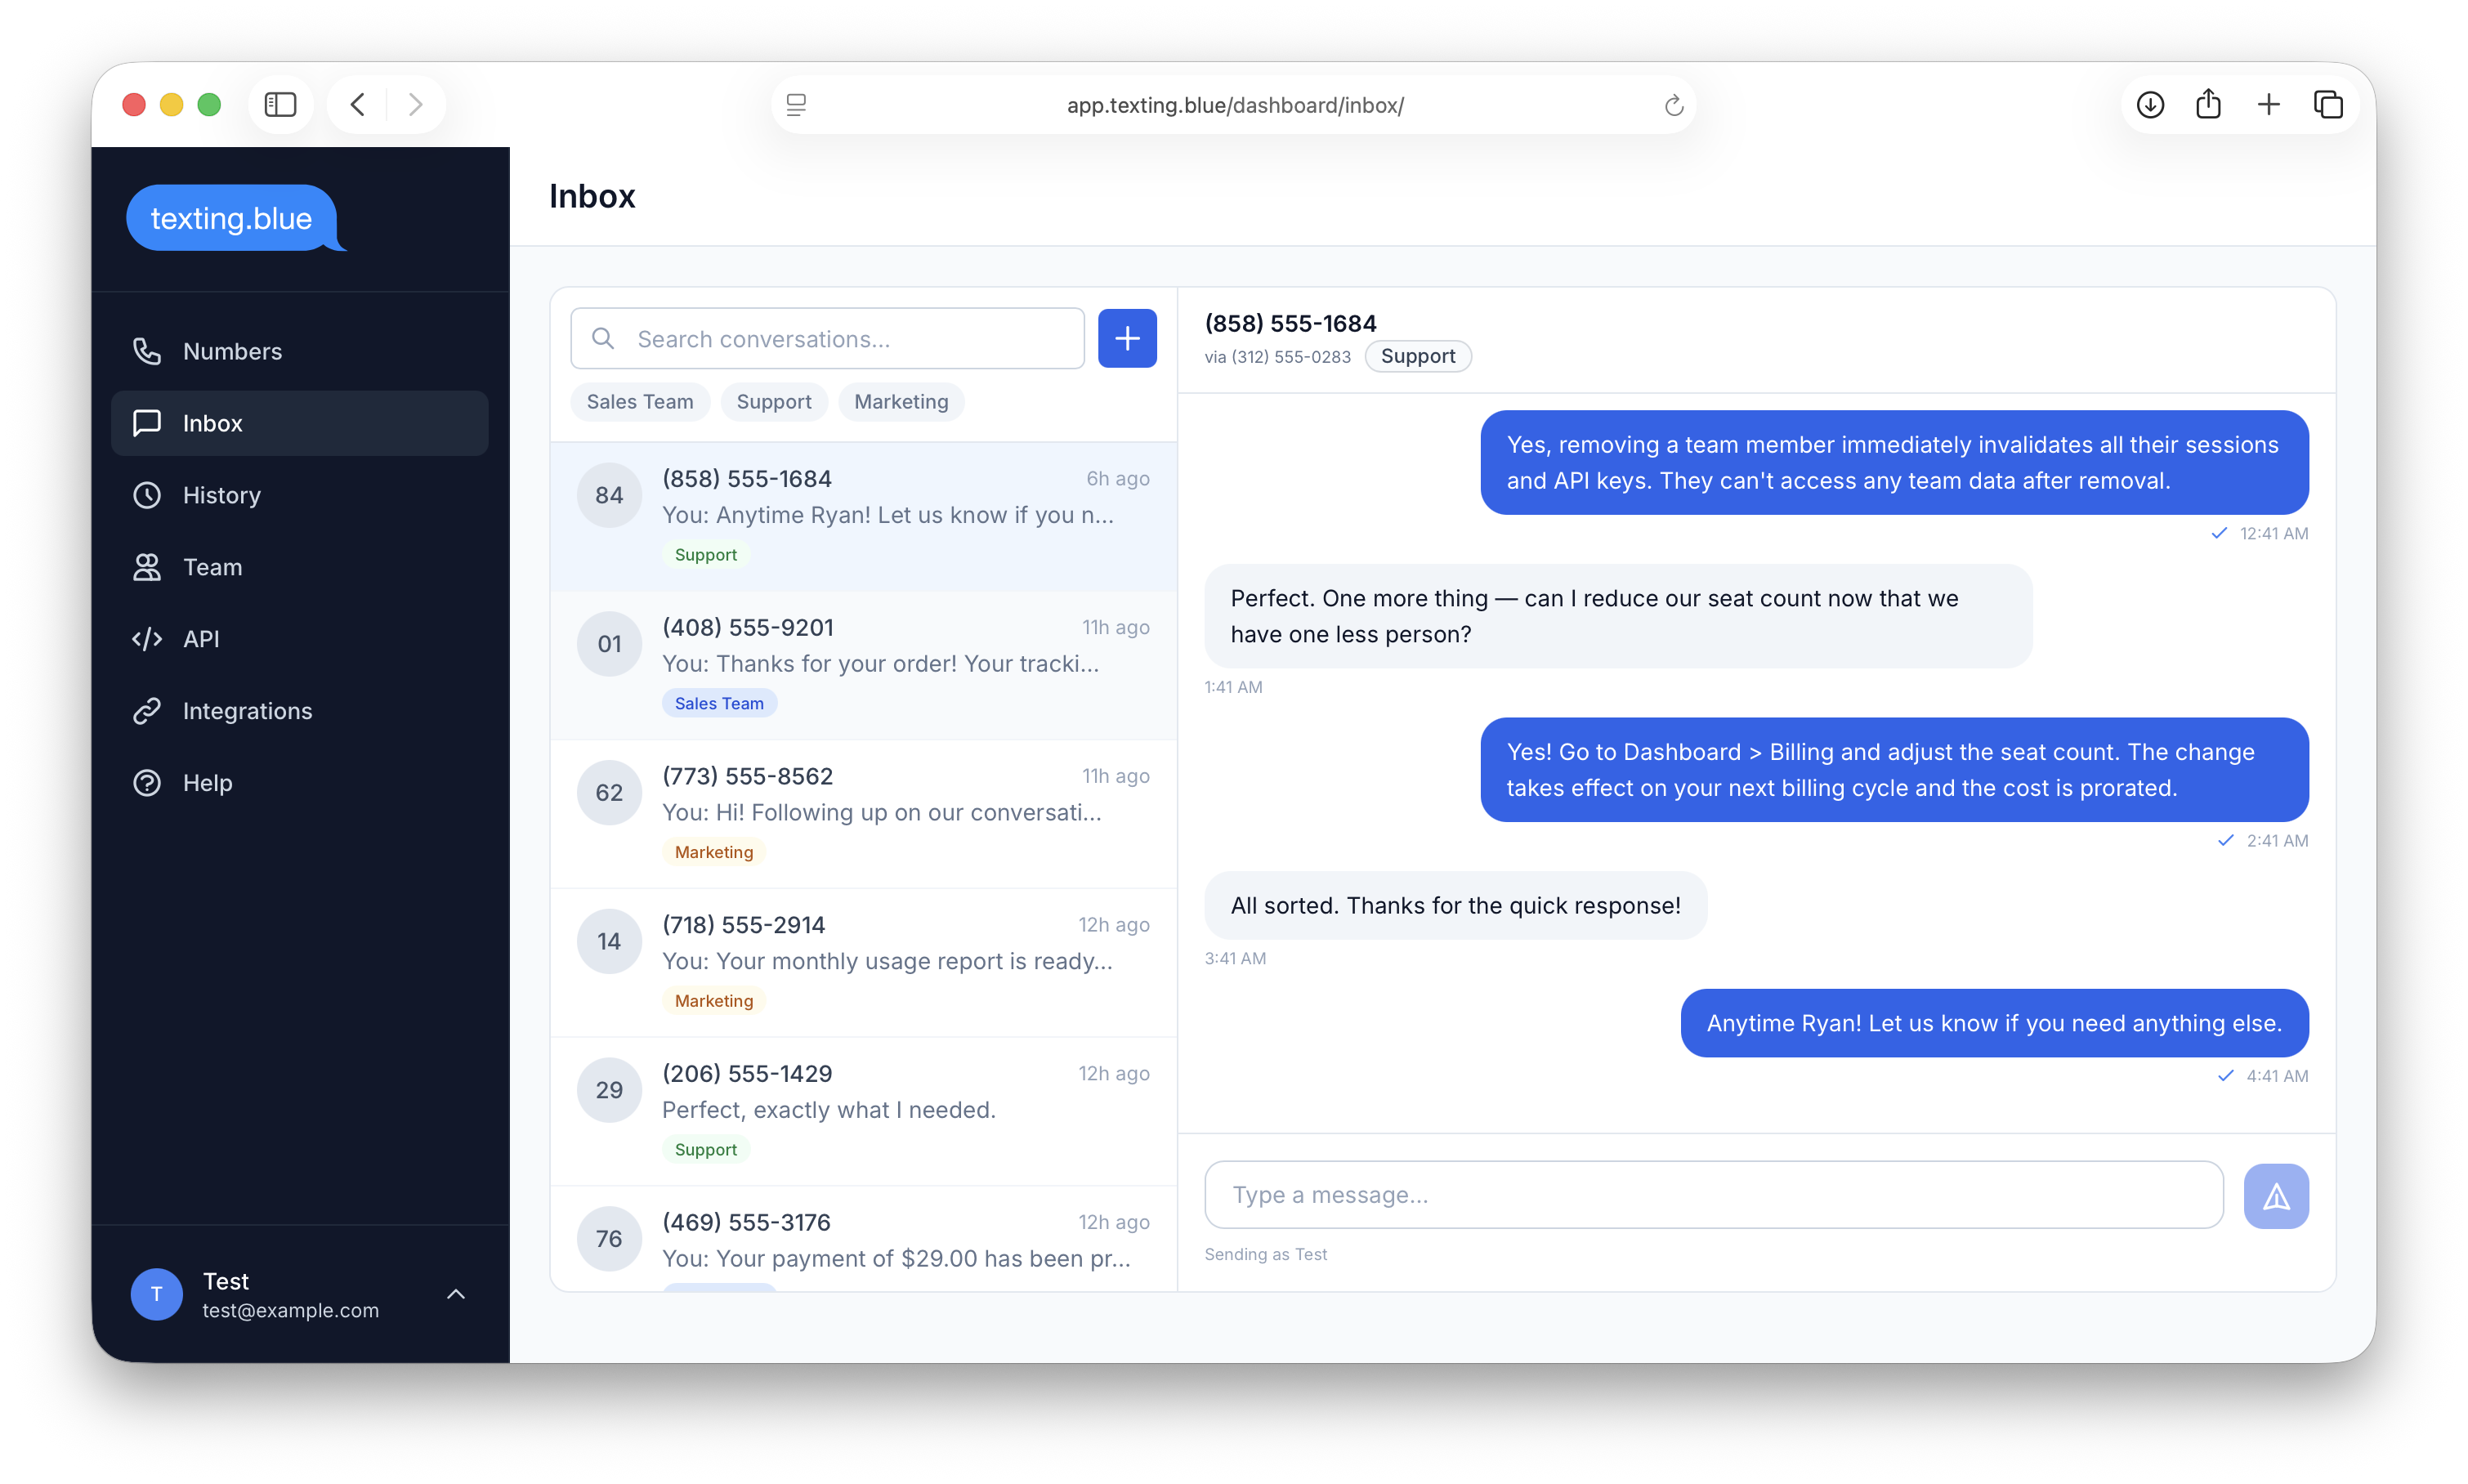Open browser downloads icon

[2149, 104]
